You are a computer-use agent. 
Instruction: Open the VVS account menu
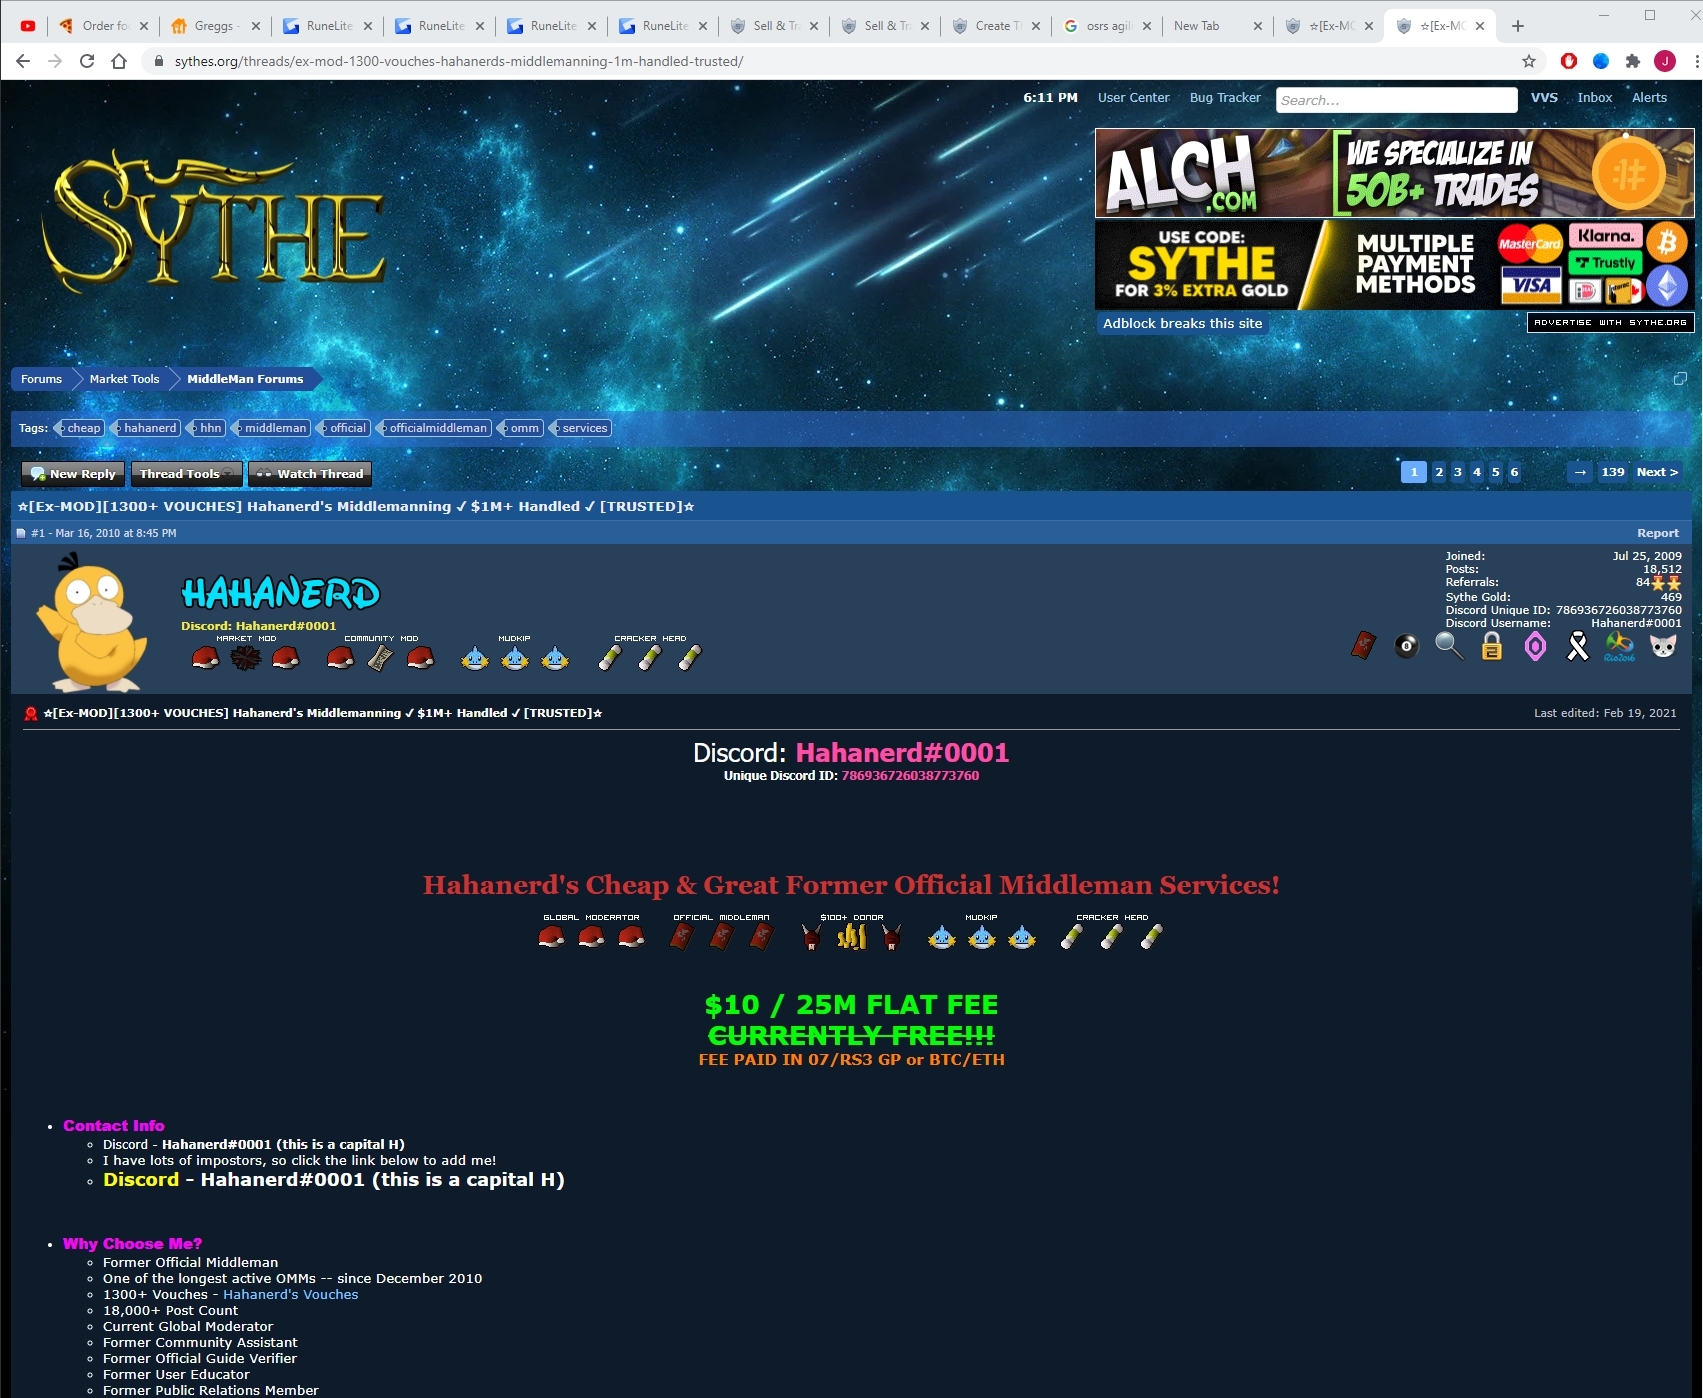(1544, 98)
